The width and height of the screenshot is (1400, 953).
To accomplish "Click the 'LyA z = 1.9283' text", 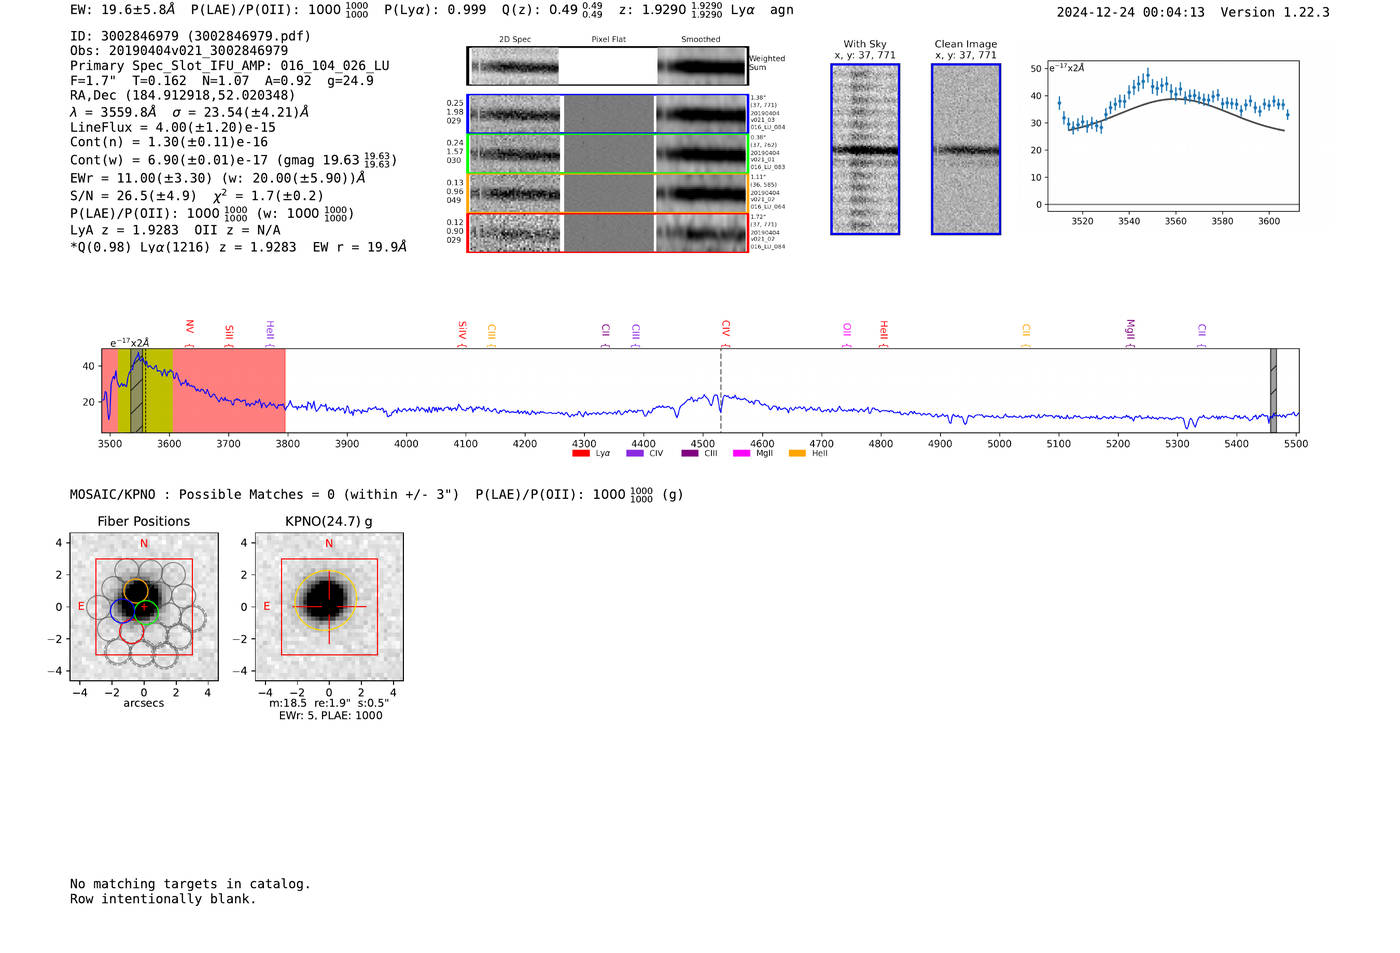I will point(126,230).
